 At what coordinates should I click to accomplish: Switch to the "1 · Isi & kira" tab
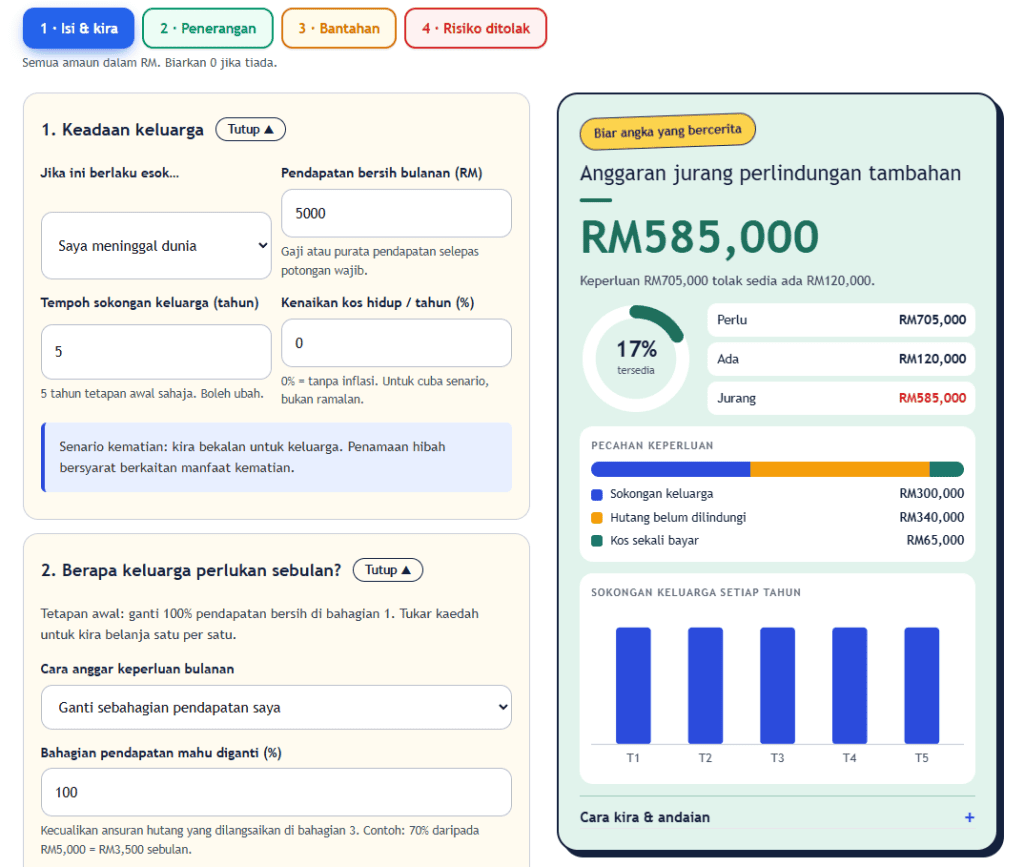(x=78, y=28)
